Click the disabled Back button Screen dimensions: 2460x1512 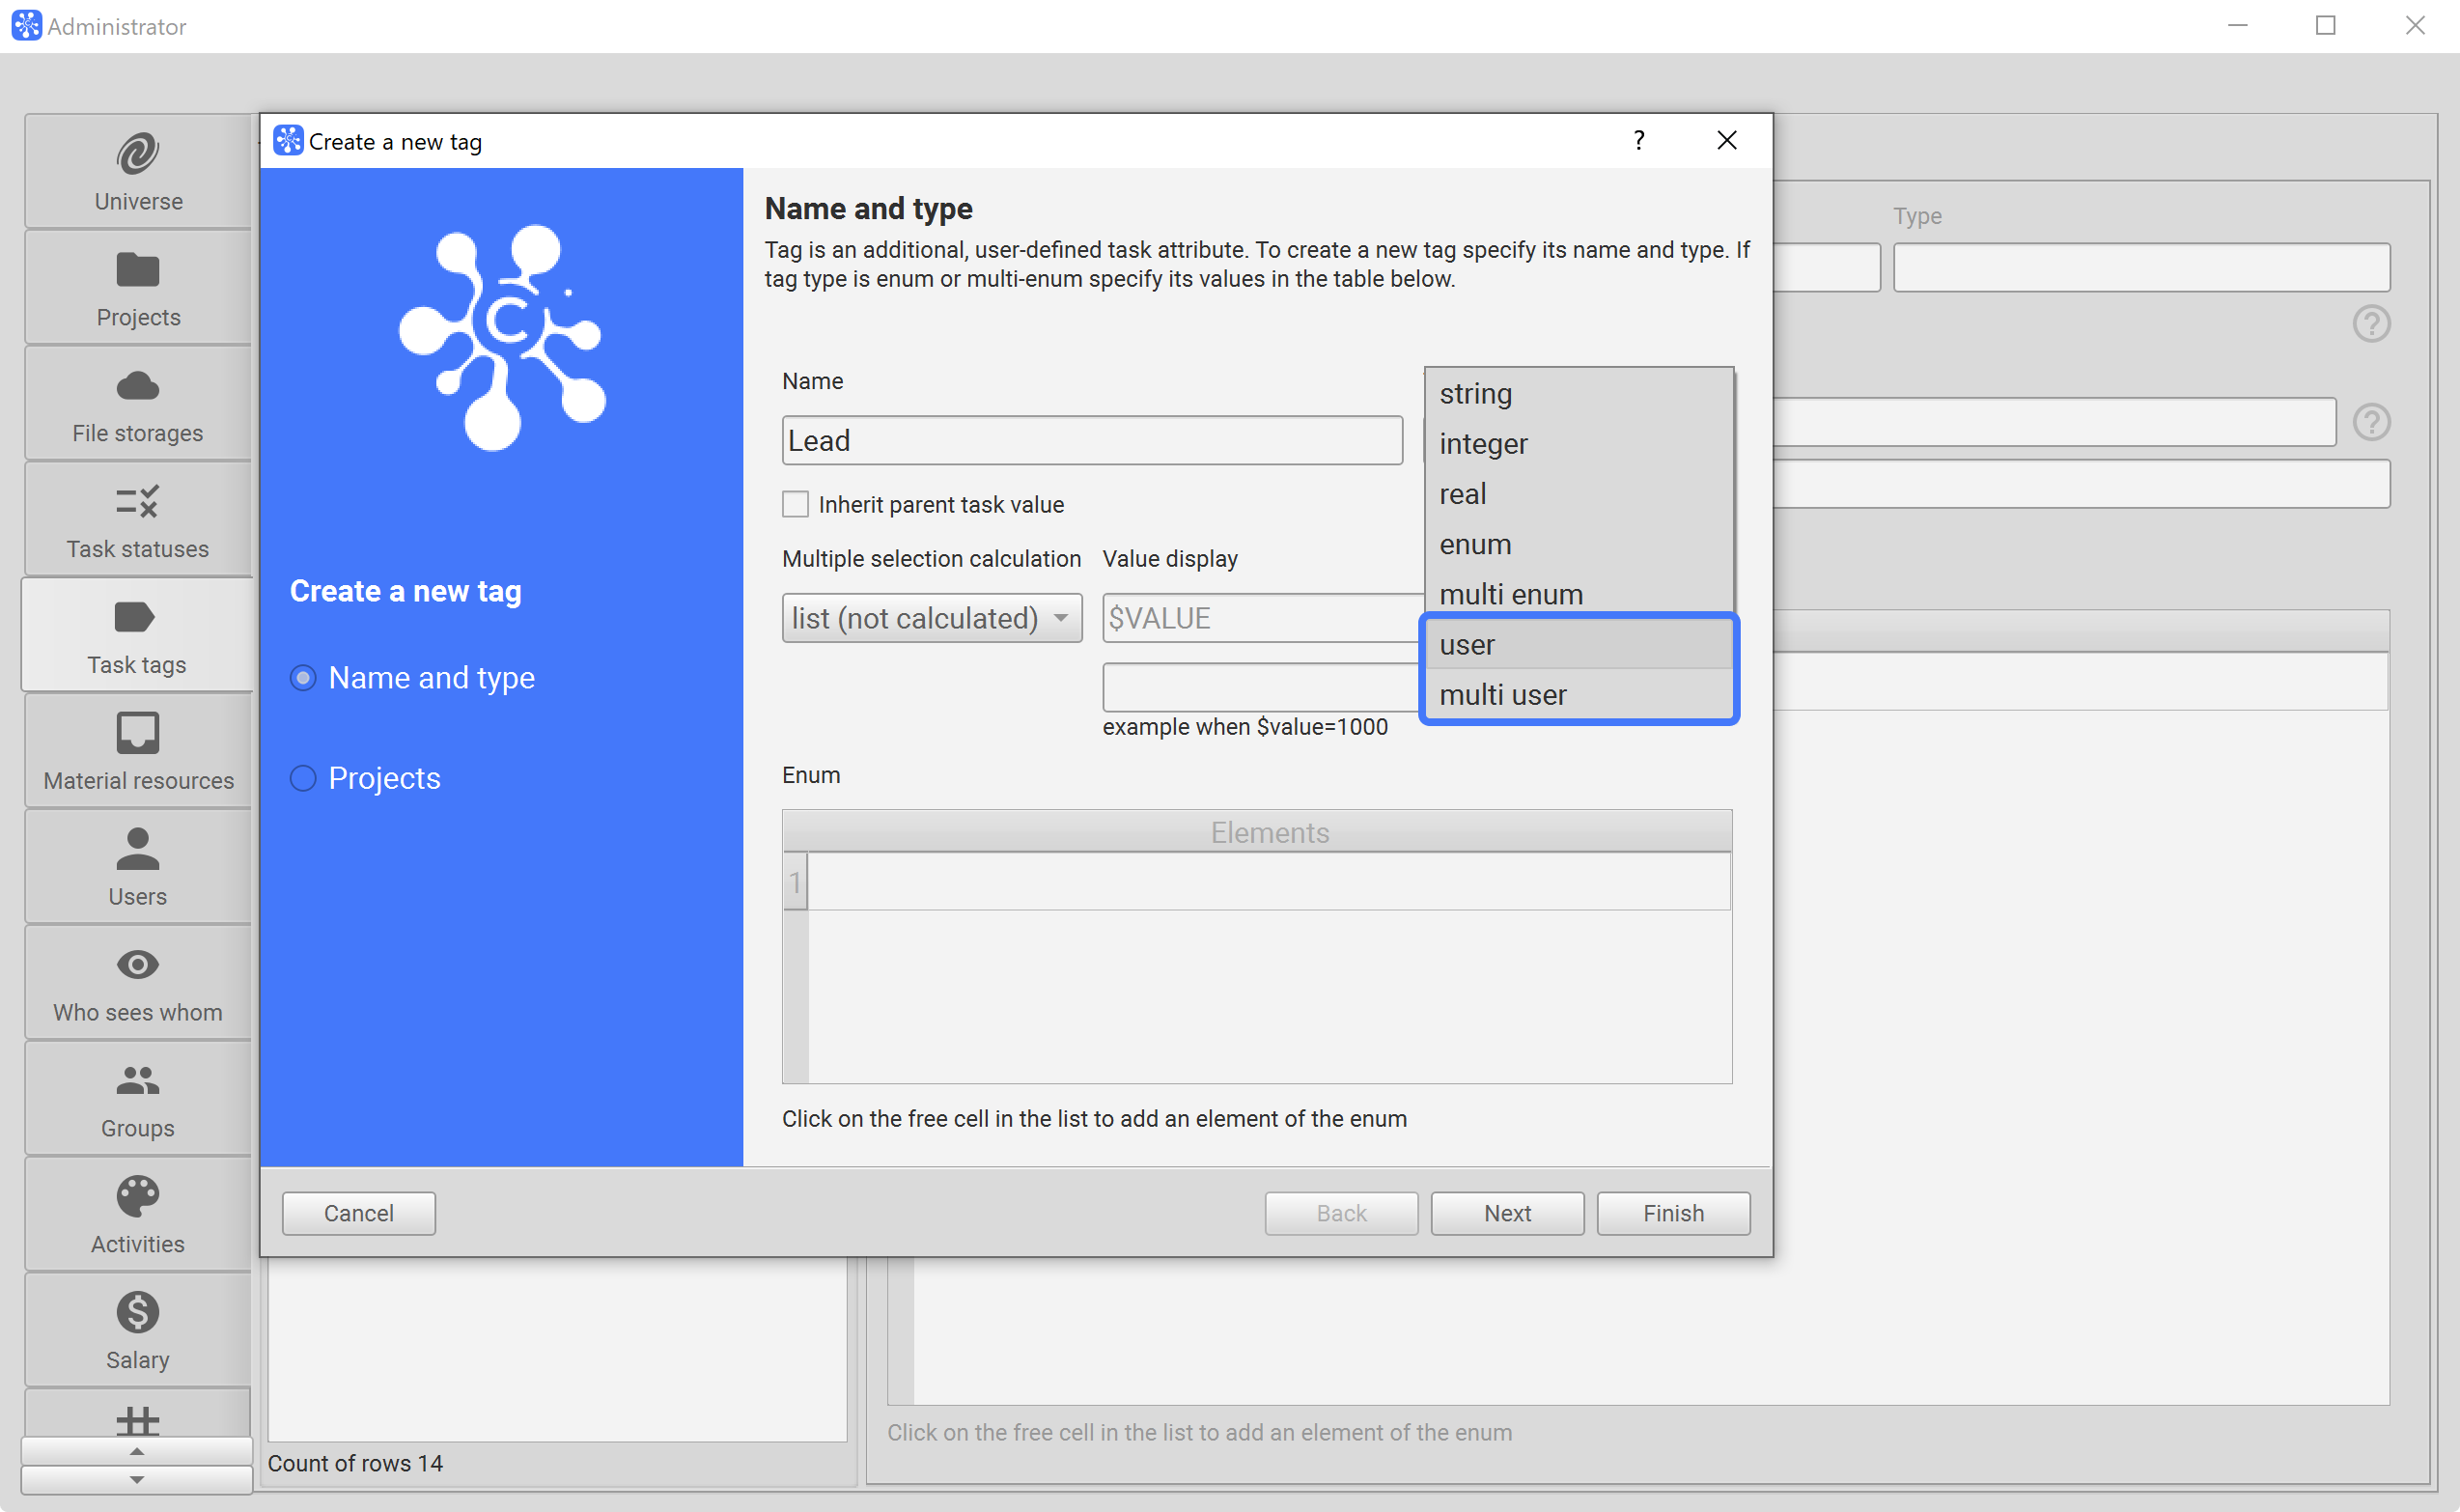pyautogui.click(x=1341, y=1213)
